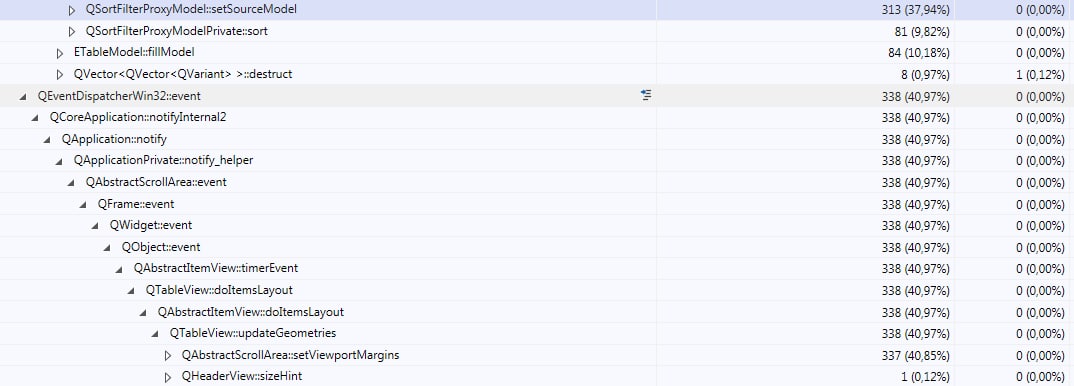Click the 337 (40,85%) sample value

pyautogui.click(x=916, y=355)
